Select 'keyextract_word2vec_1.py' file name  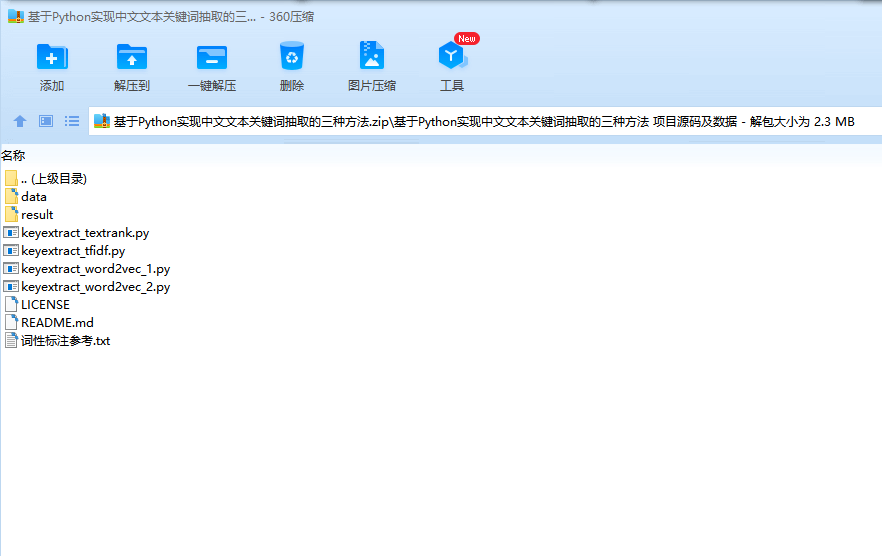pyautogui.click(x=96, y=268)
